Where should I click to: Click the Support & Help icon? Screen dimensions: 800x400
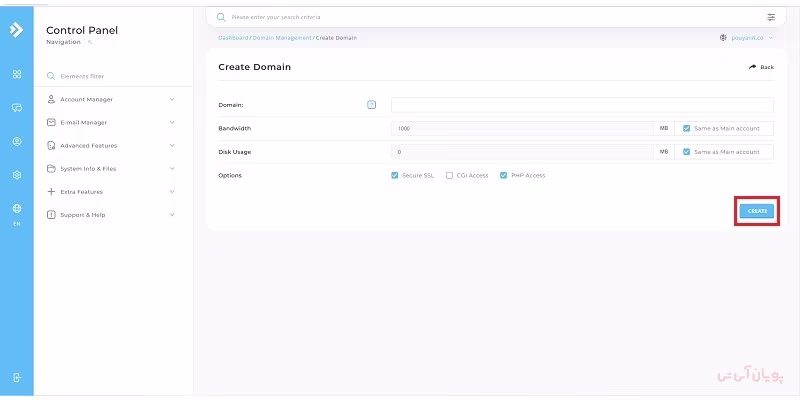tap(51, 215)
